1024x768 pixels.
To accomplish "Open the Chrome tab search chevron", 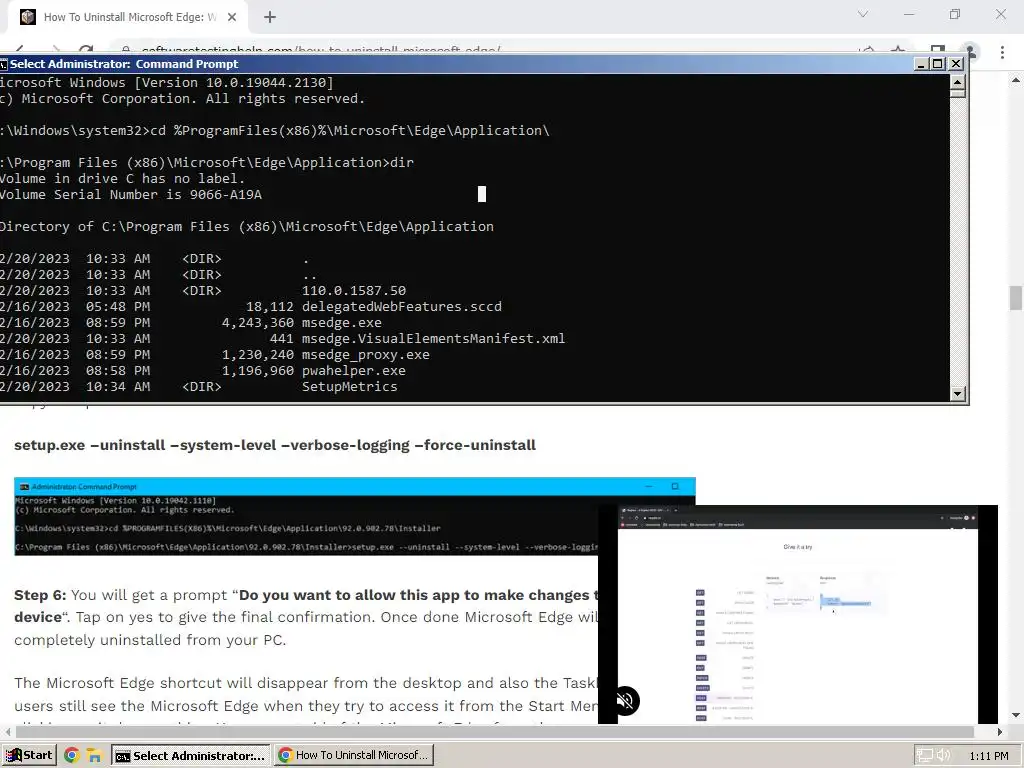I will pos(863,14).
